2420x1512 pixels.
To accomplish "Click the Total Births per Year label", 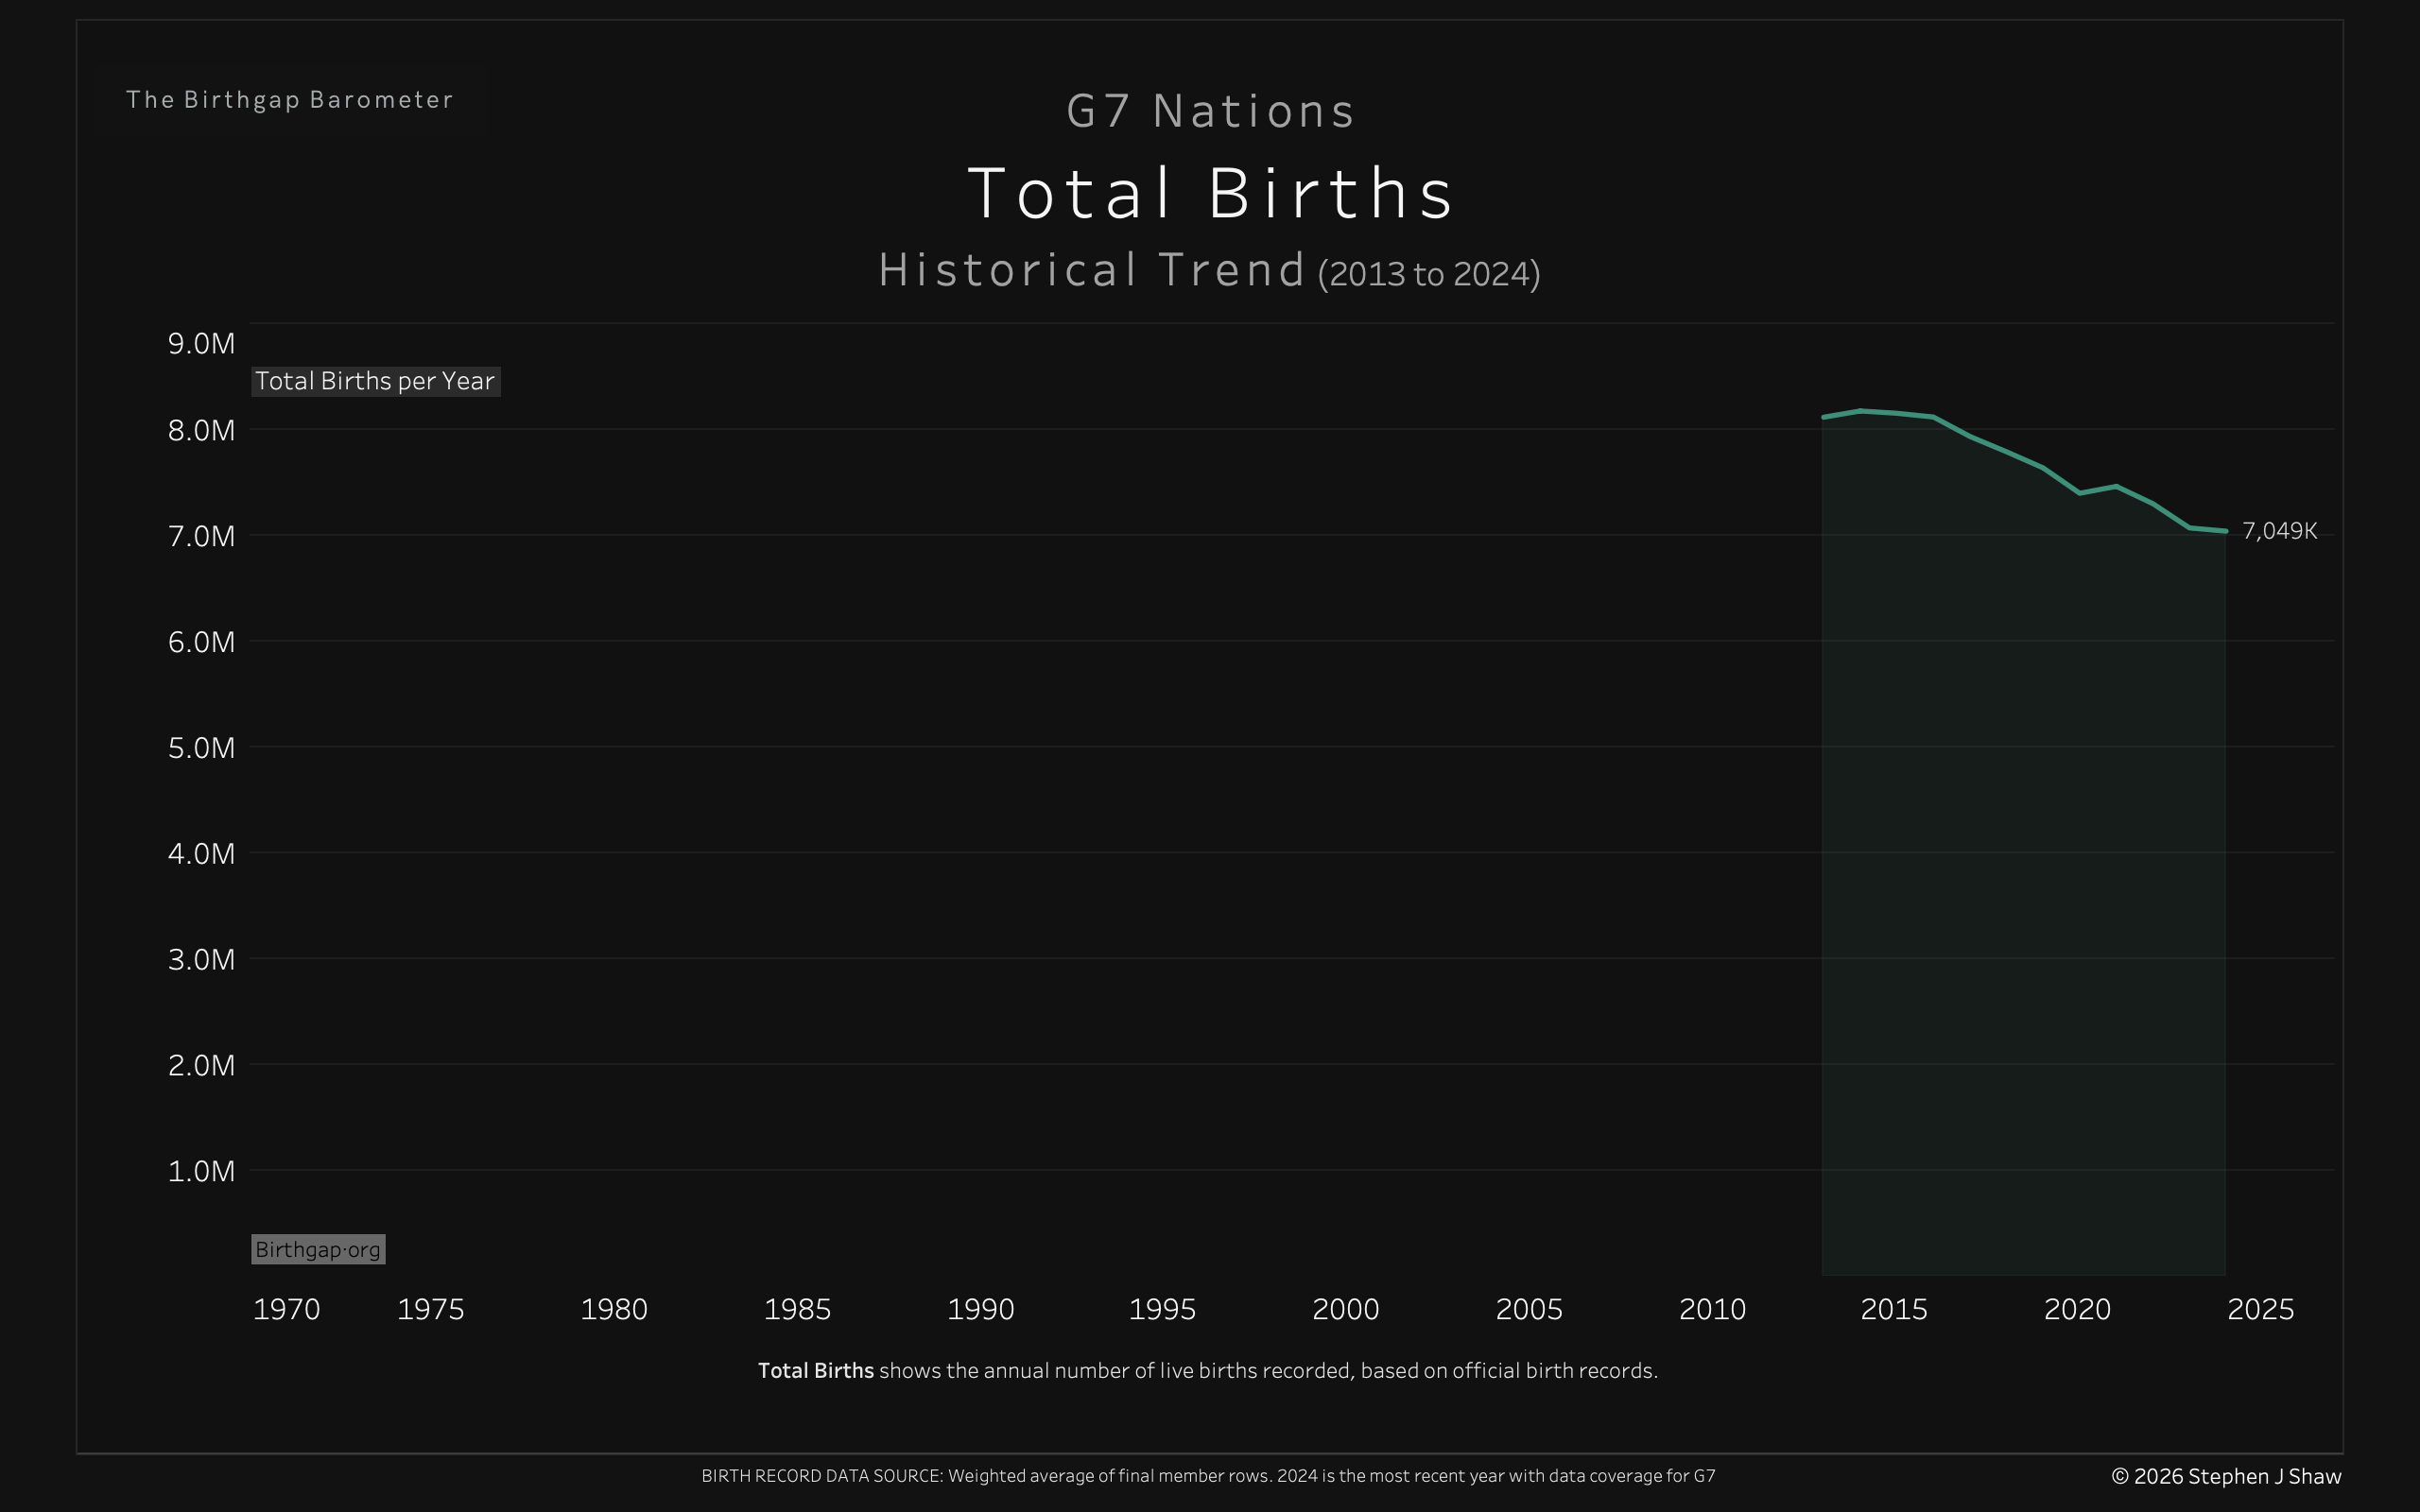I will [x=375, y=381].
